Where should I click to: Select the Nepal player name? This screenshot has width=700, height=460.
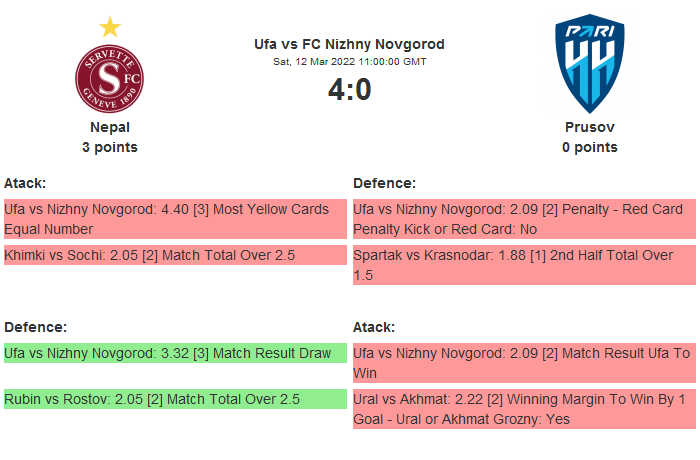coord(110,127)
